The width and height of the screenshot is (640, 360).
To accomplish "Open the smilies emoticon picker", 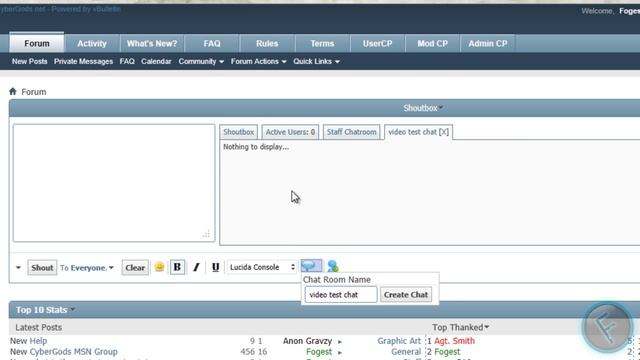I will pos(160,267).
